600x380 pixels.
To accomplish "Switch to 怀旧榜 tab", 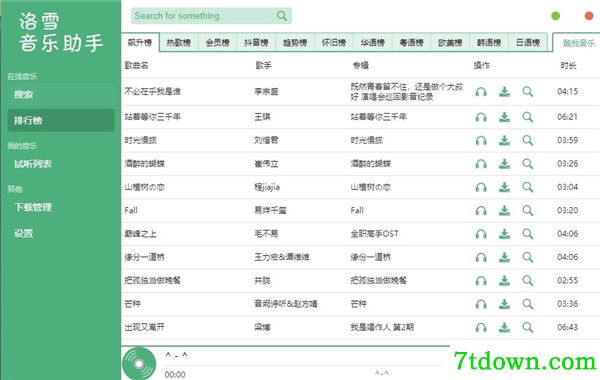I will [334, 42].
